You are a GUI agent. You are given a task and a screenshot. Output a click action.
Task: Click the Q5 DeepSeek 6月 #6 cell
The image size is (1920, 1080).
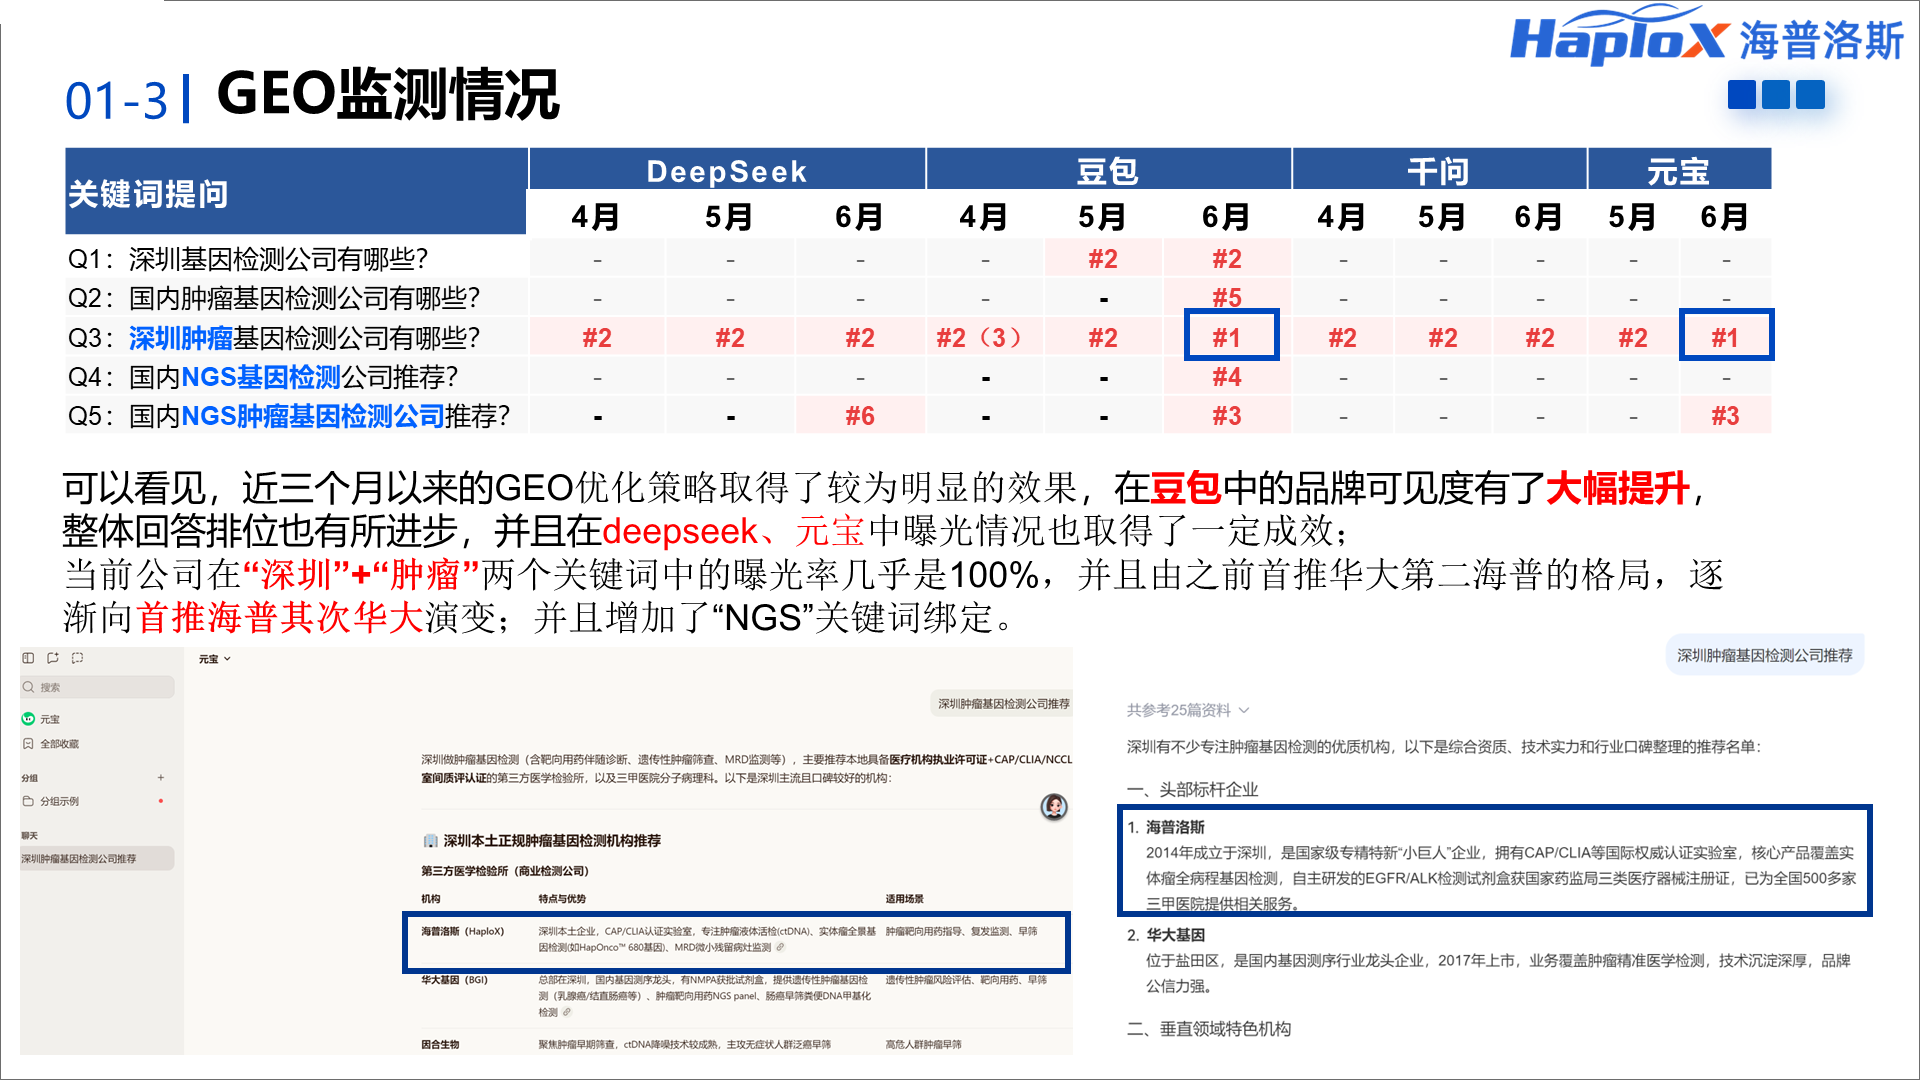860,416
